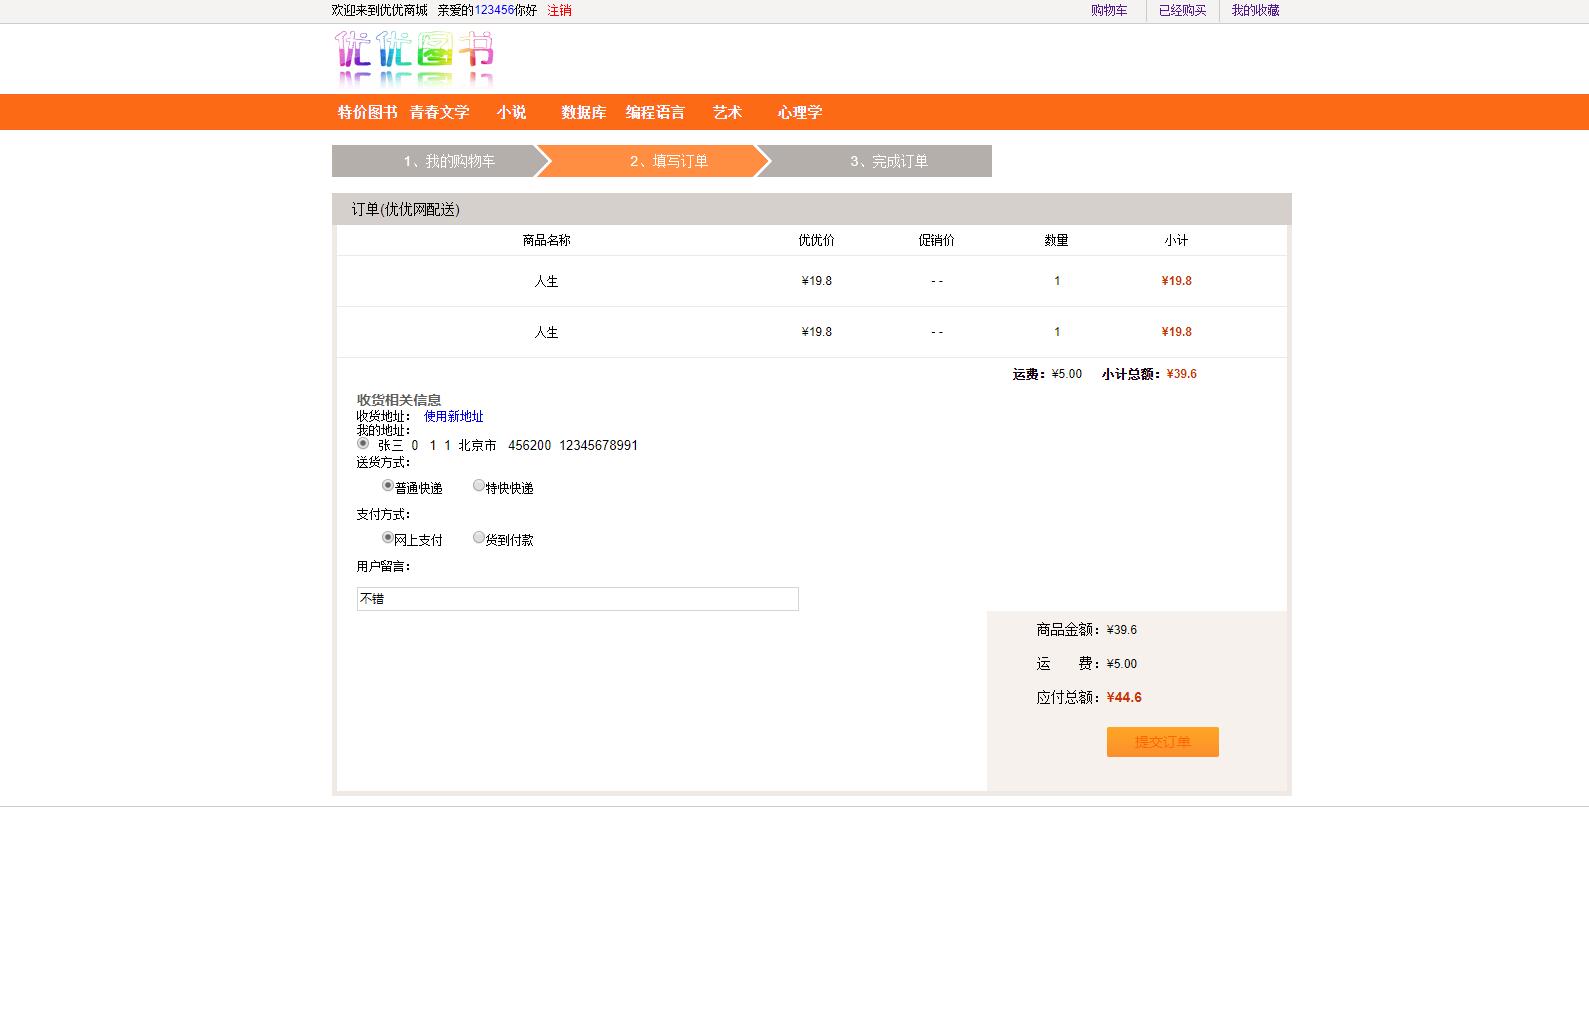Go to 艺术 category
Screen dimensions: 1589x1026
pos(727,112)
